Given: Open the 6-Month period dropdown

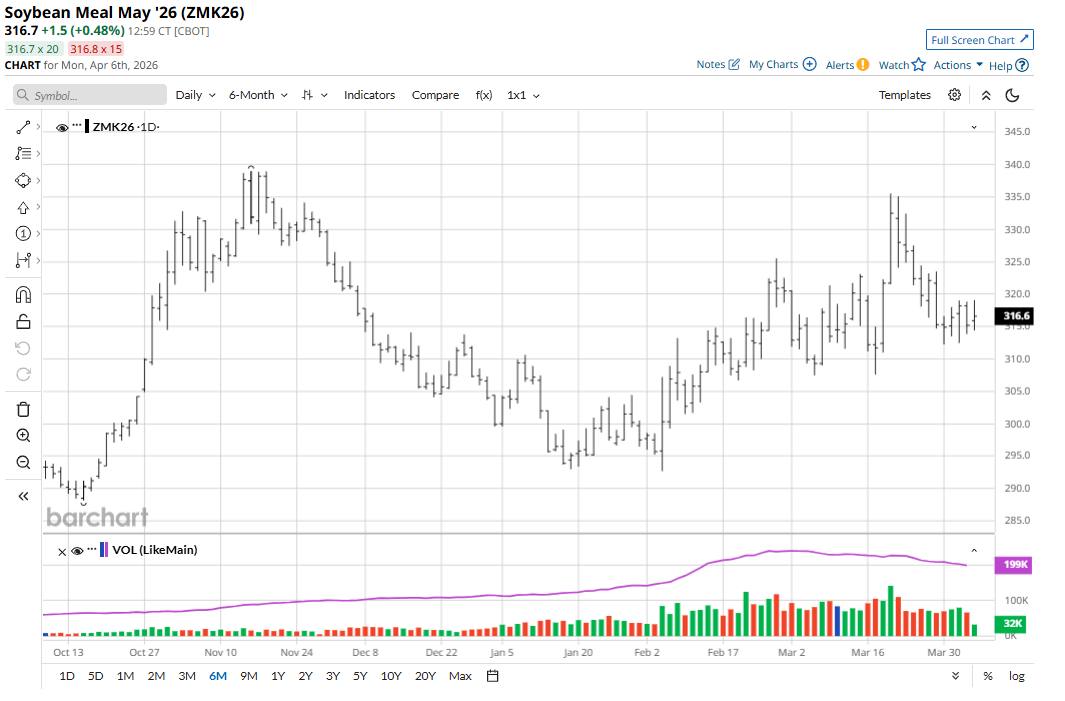Looking at the screenshot, I should click(258, 95).
